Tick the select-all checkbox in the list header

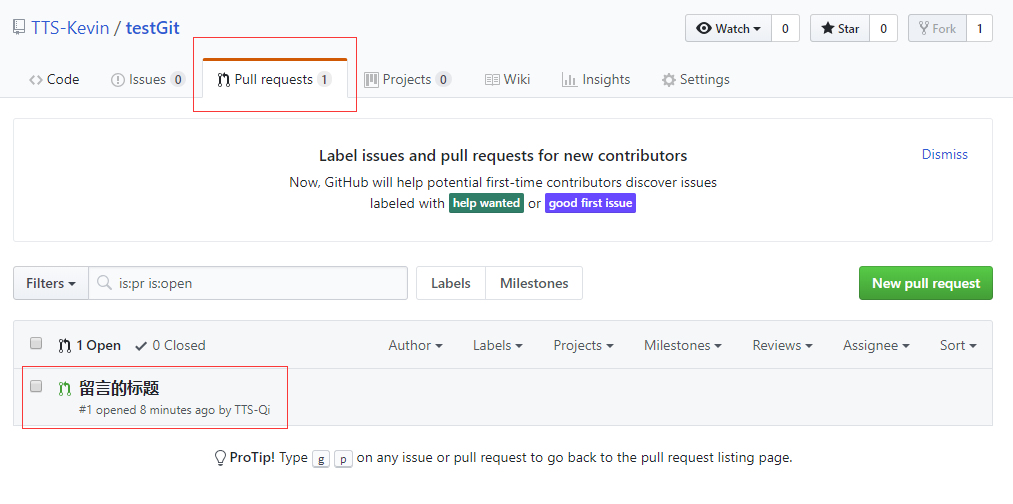(x=36, y=343)
